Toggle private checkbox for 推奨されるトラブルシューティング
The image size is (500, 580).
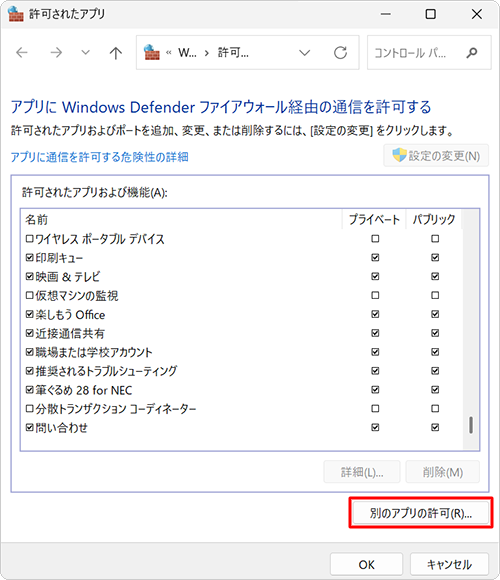375,371
